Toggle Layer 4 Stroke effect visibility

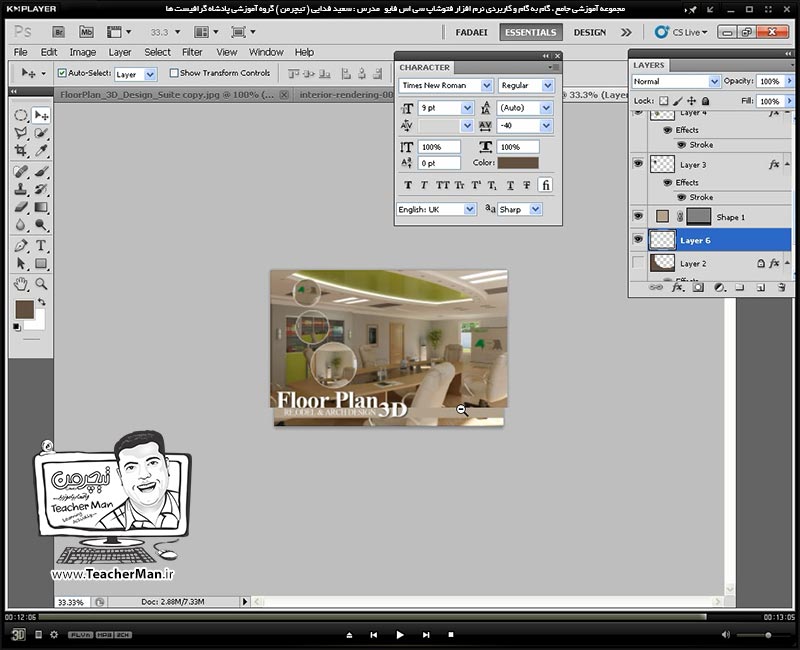click(x=681, y=145)
